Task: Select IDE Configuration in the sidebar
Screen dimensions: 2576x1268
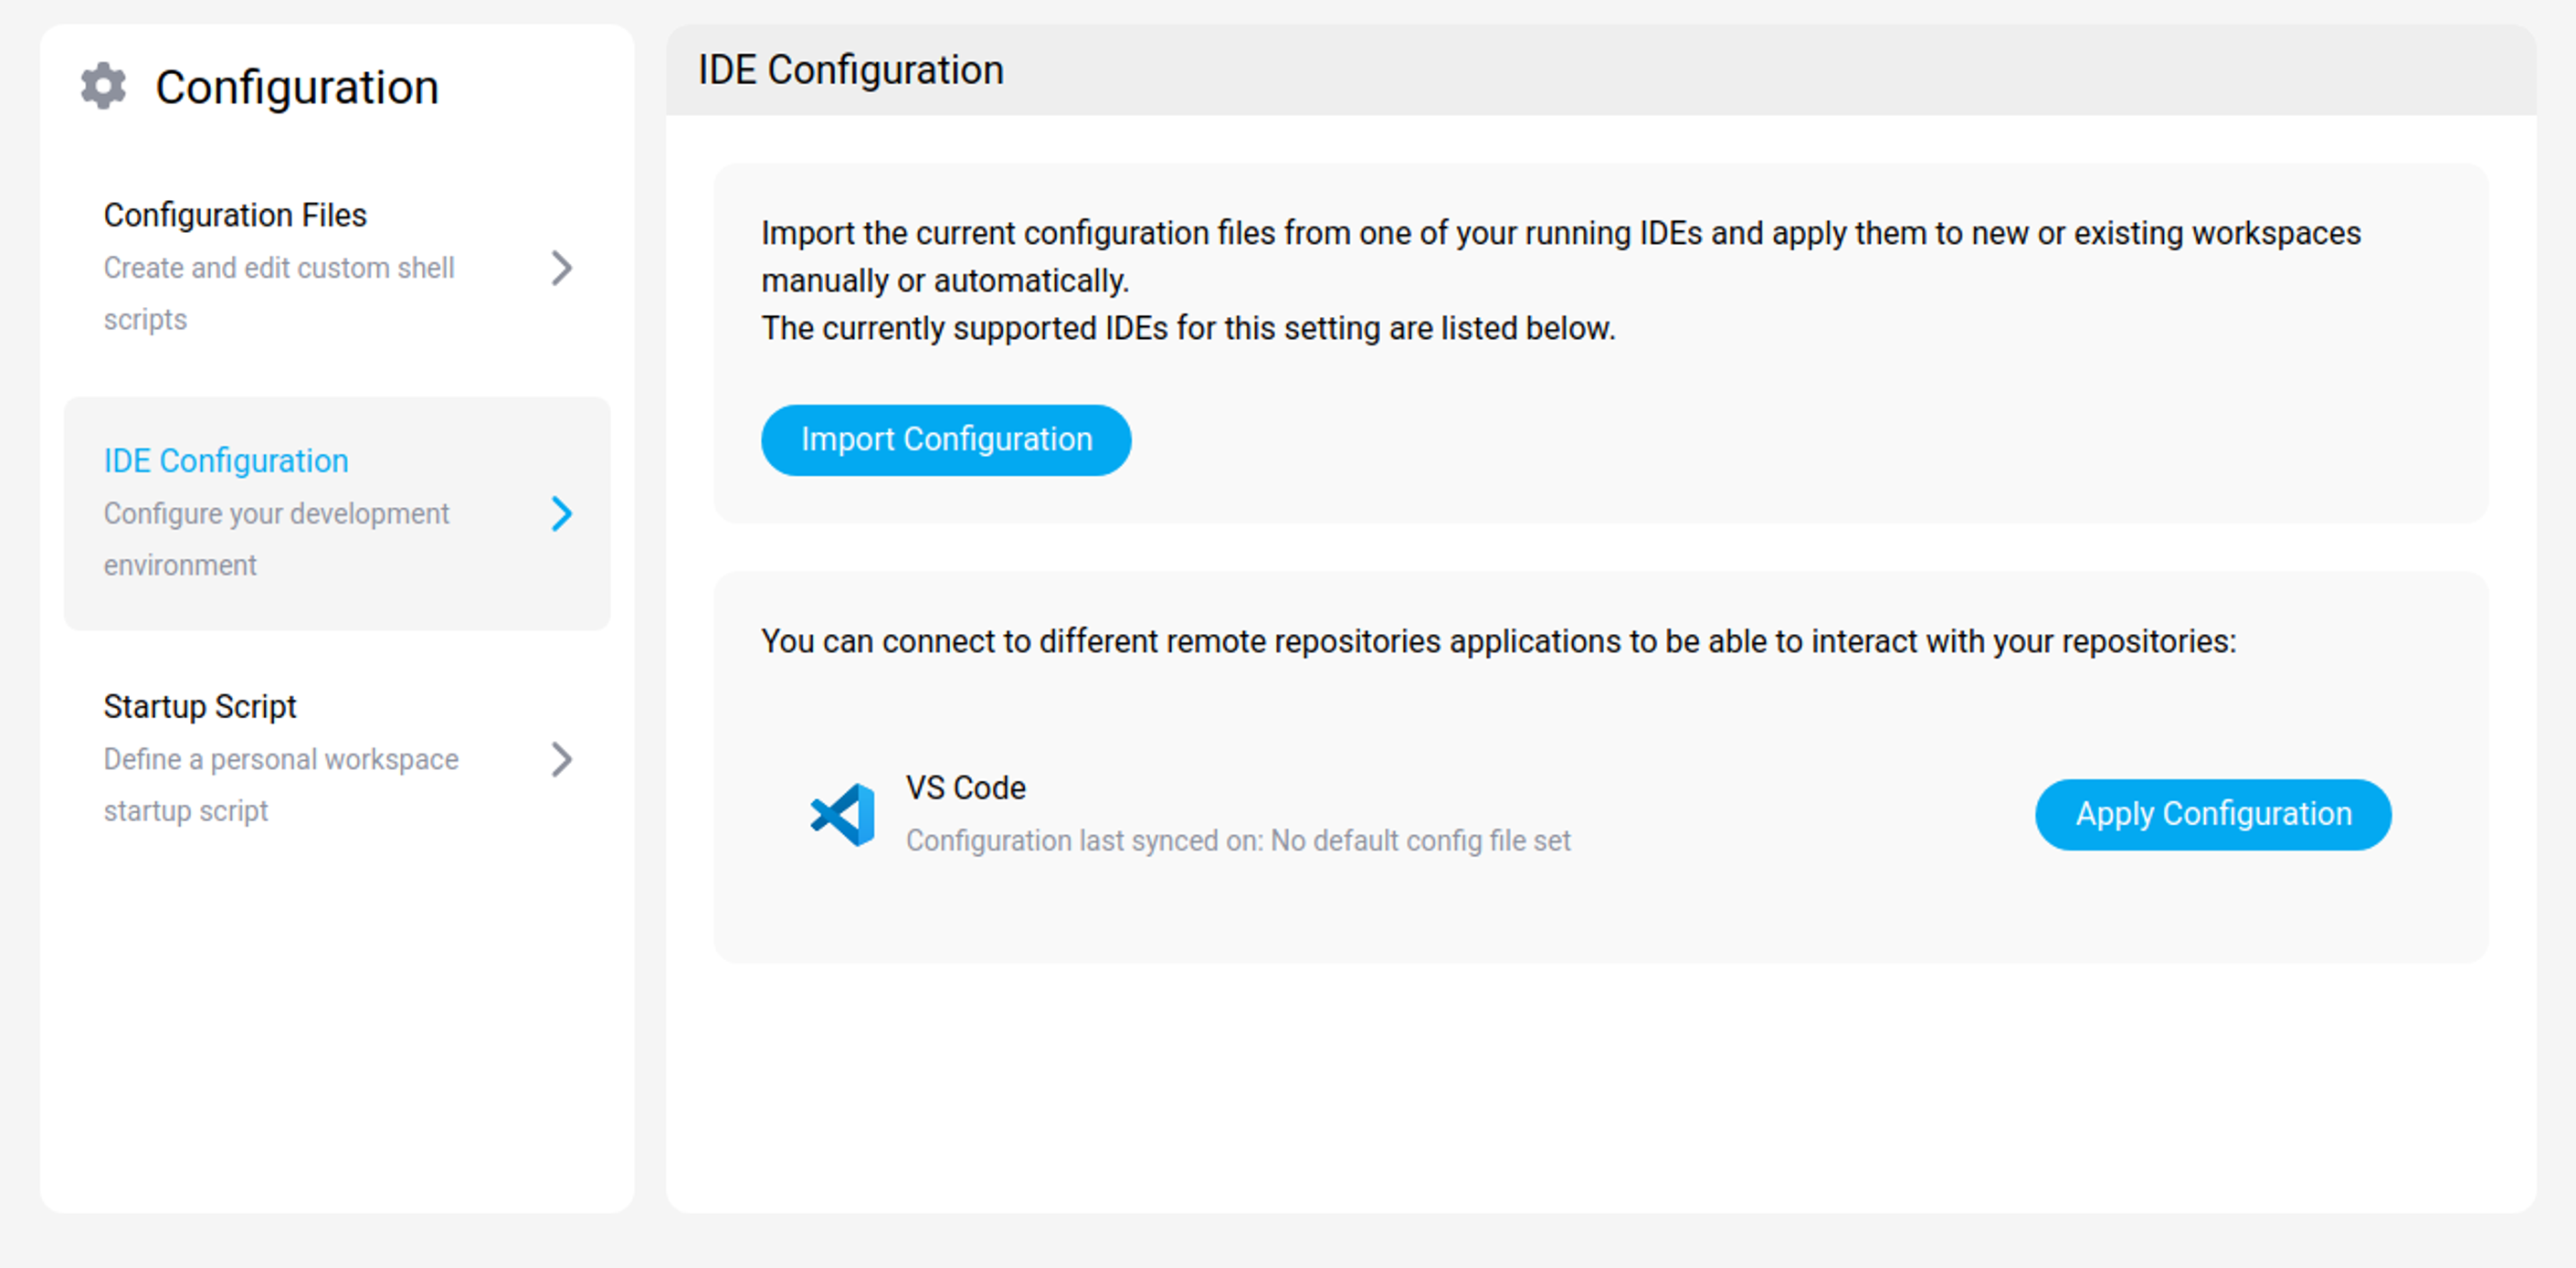Action: click(x=226, y=460)
